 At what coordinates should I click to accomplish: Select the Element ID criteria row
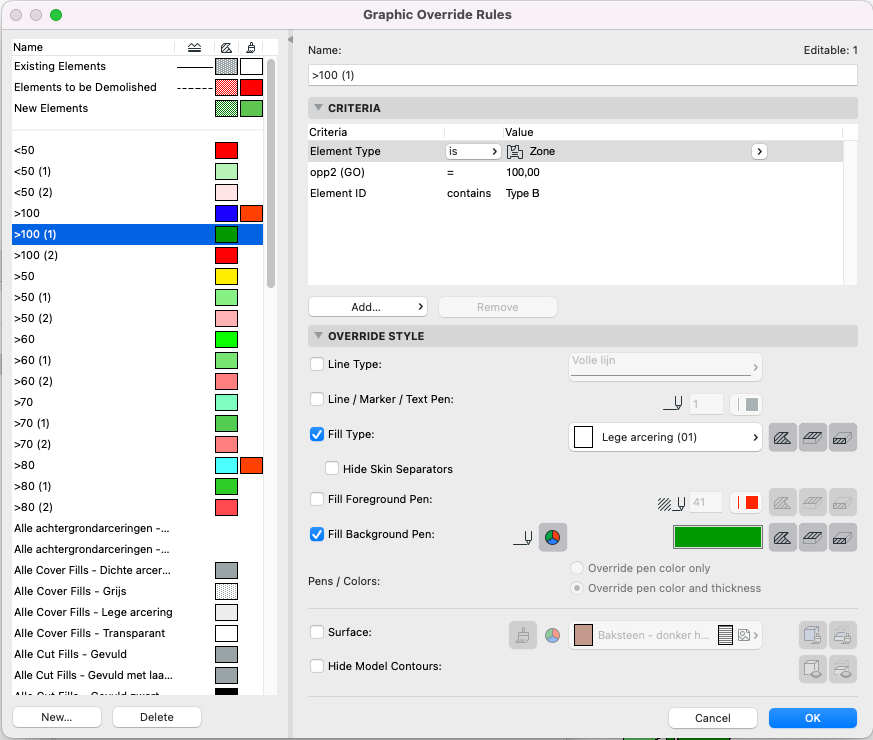[575, 194]
